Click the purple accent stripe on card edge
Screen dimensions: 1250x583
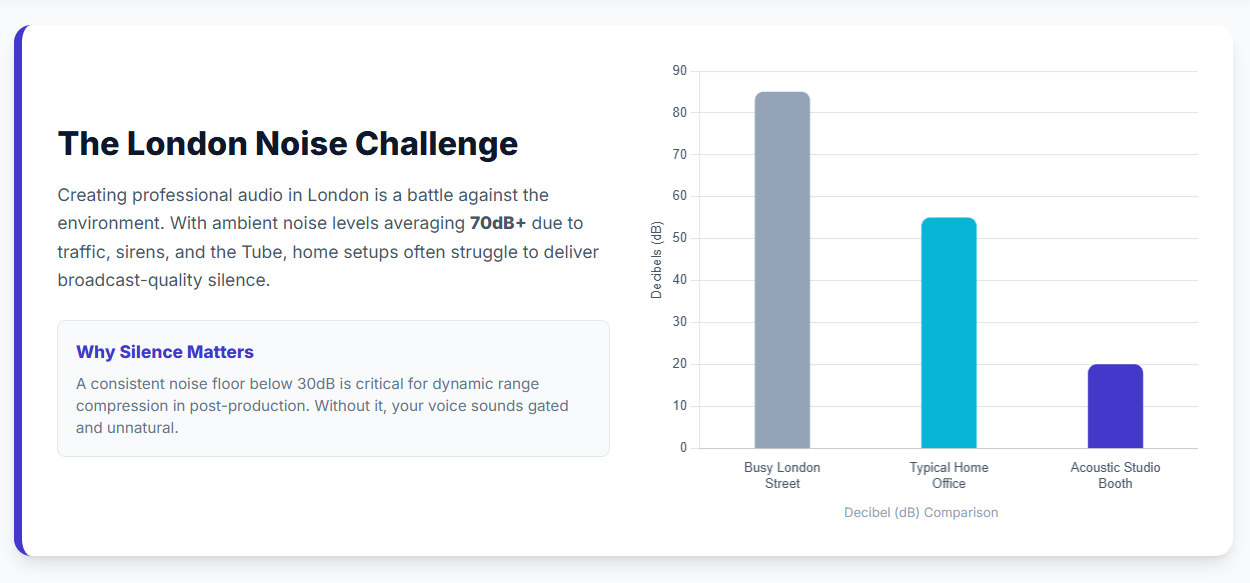pos(18,290)
